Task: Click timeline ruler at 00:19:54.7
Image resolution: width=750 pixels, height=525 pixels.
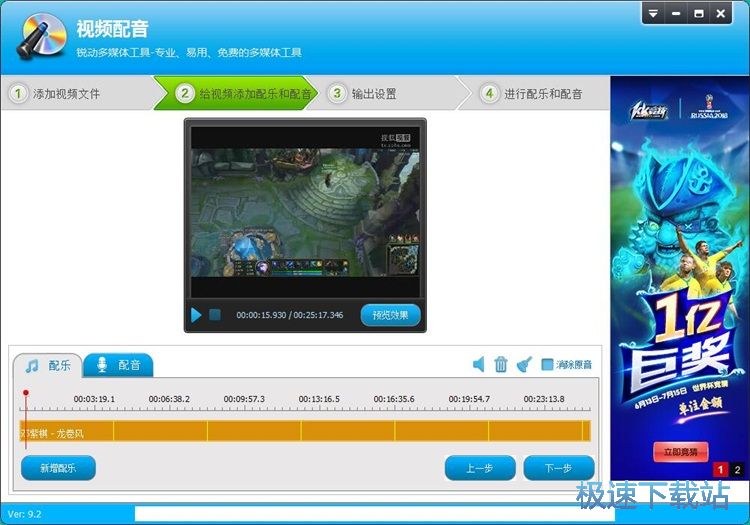Action: [x=469, y=399]
